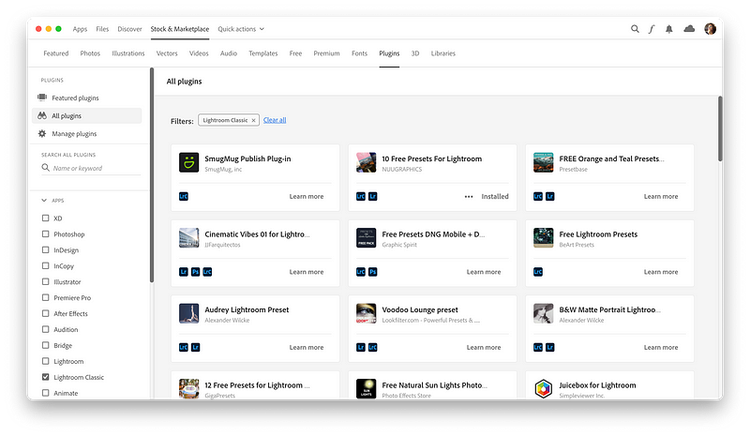Open the Quick actions dropdown

click(x=241, y=29)
